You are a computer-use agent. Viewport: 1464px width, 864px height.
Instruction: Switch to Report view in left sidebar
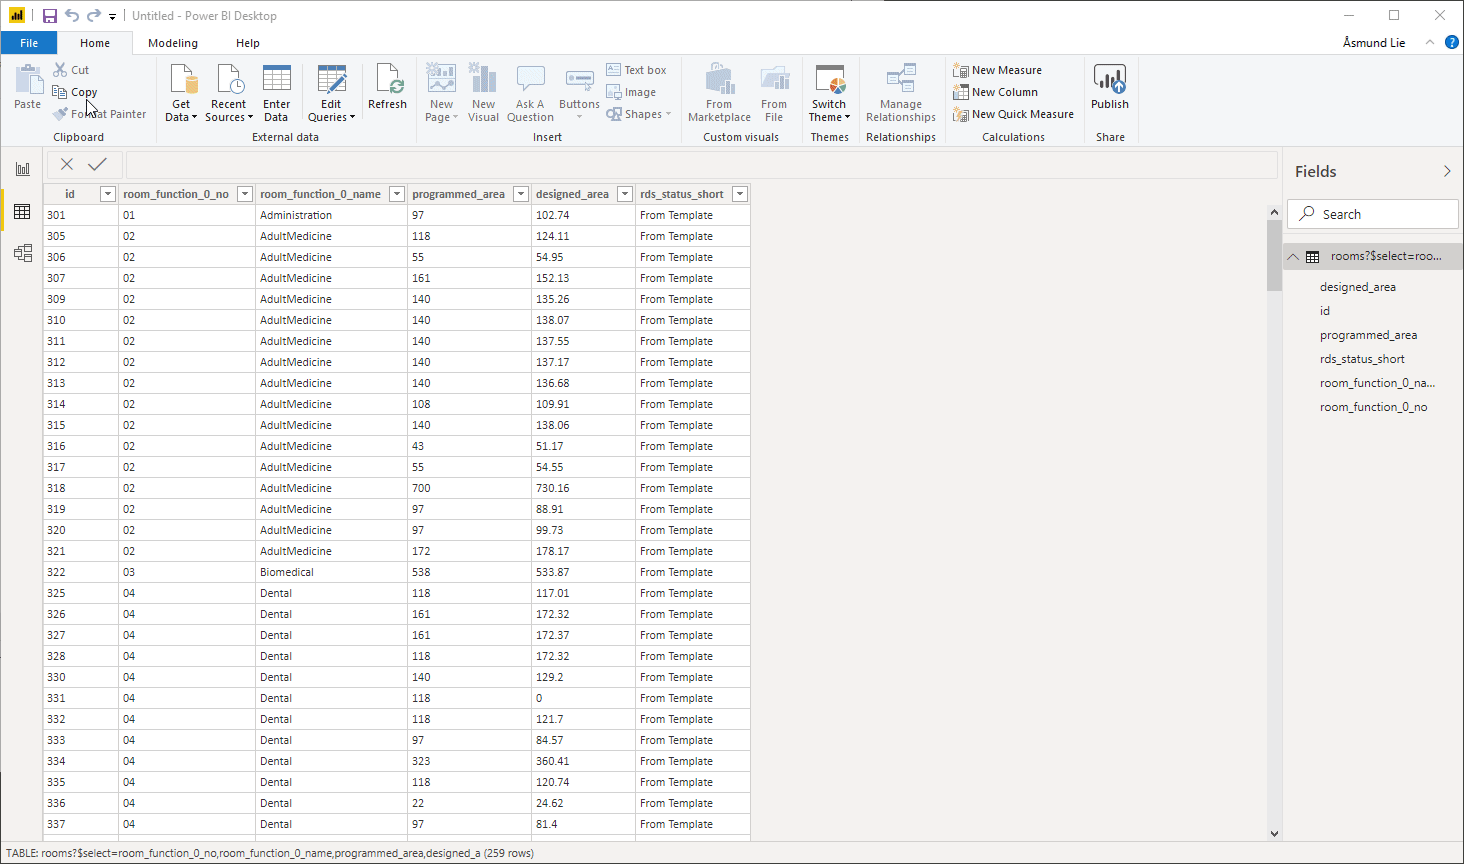coord(22,169)
